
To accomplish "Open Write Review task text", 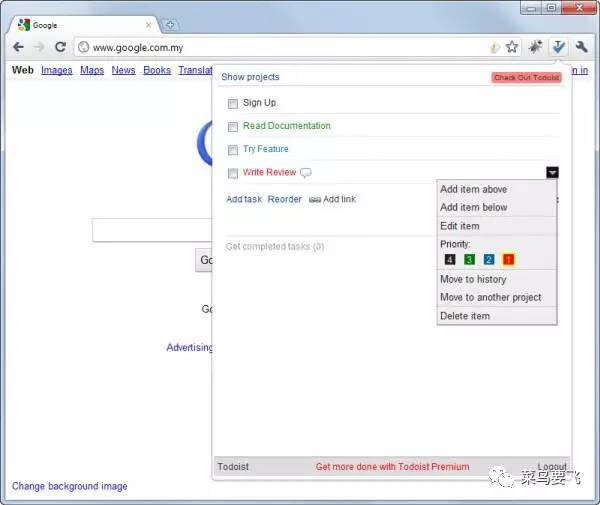I will (269, 172).
